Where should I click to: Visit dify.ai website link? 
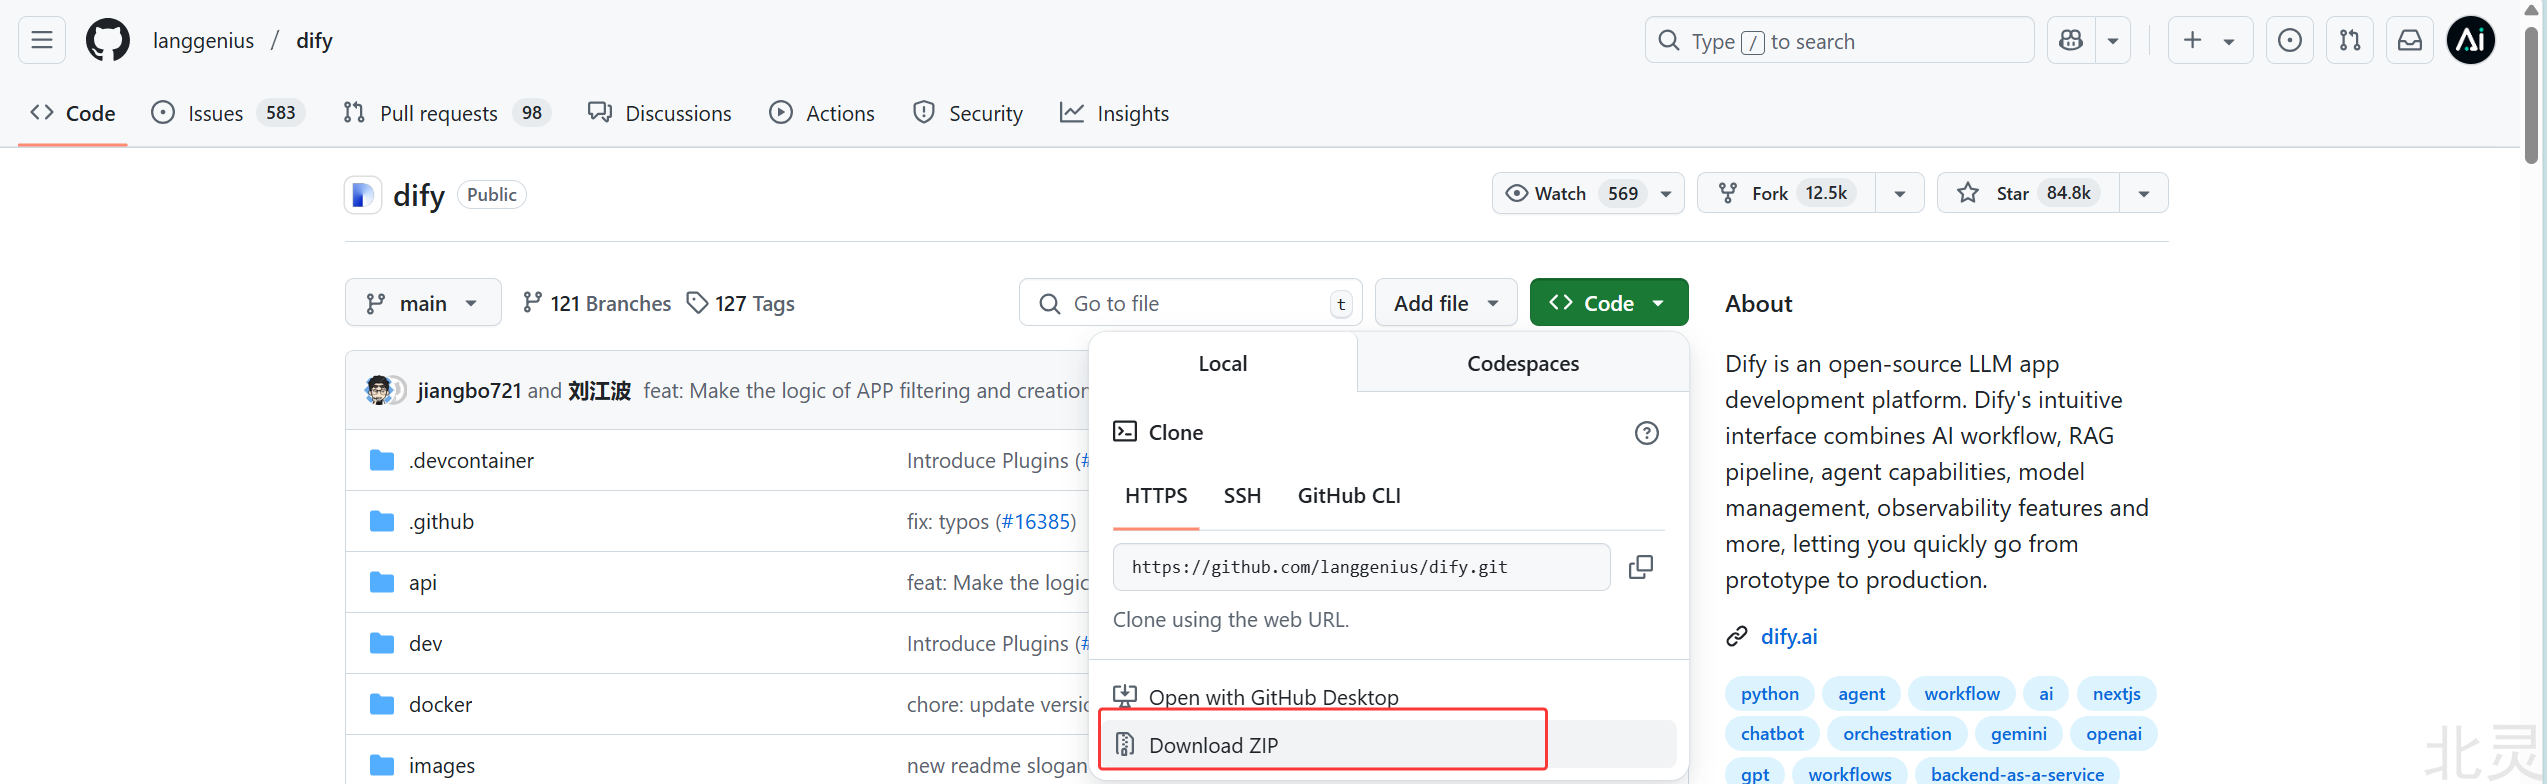(x=1789, y=637)
